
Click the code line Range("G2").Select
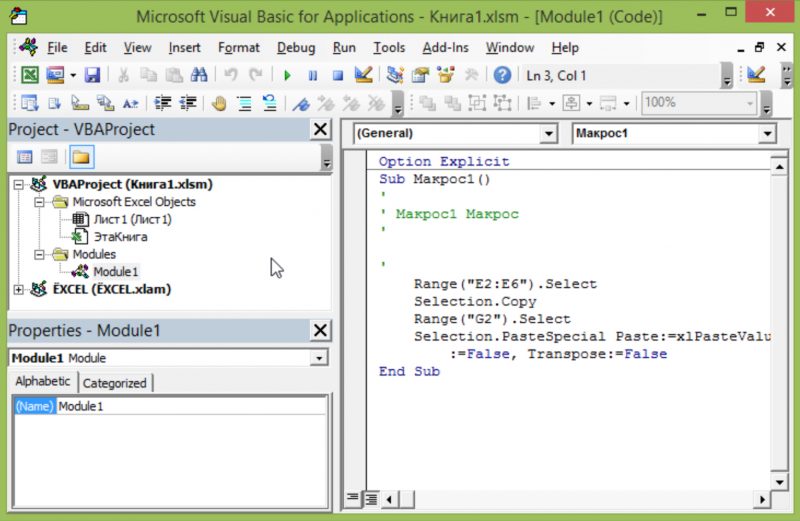click(x=492, y=319)
